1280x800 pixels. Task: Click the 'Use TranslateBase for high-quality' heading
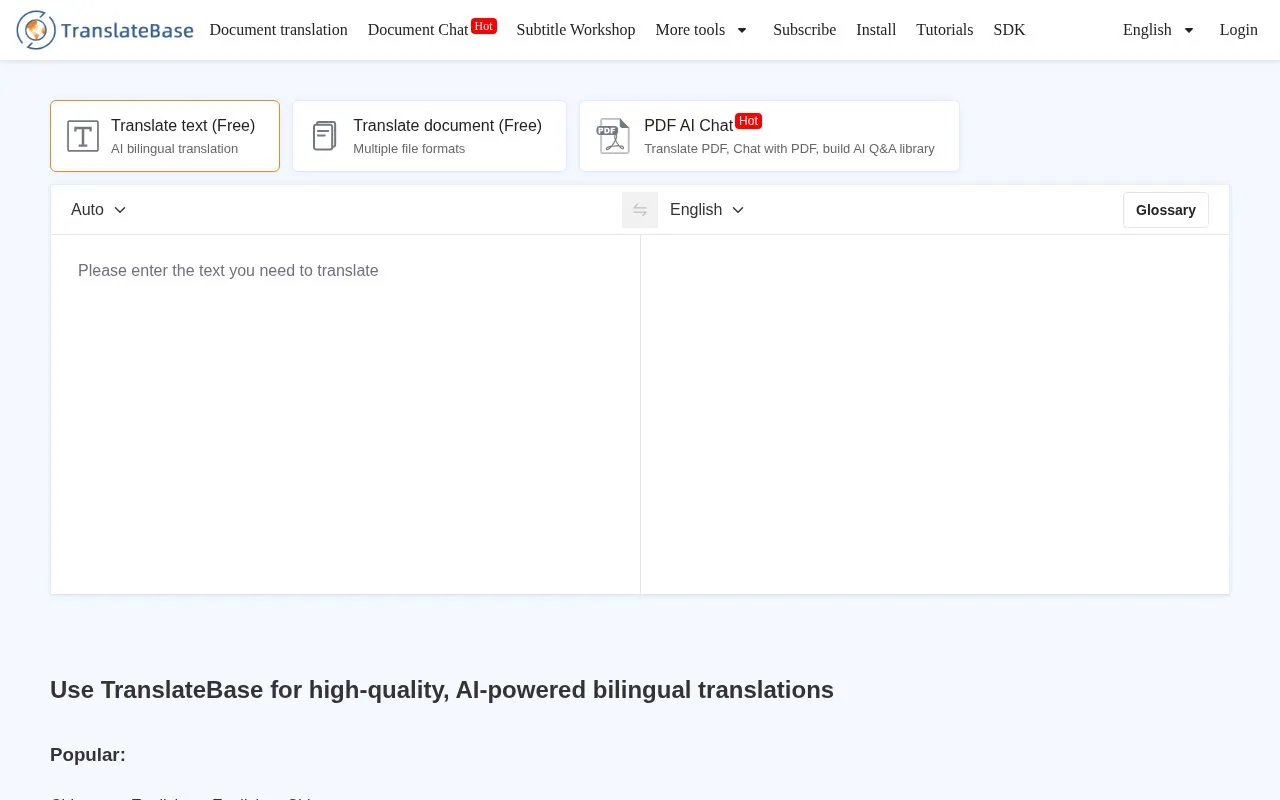[x=442, y=690]
